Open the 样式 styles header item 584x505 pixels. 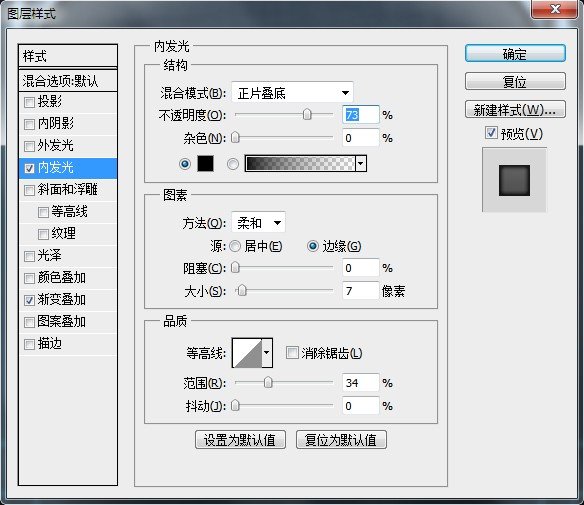68,57
